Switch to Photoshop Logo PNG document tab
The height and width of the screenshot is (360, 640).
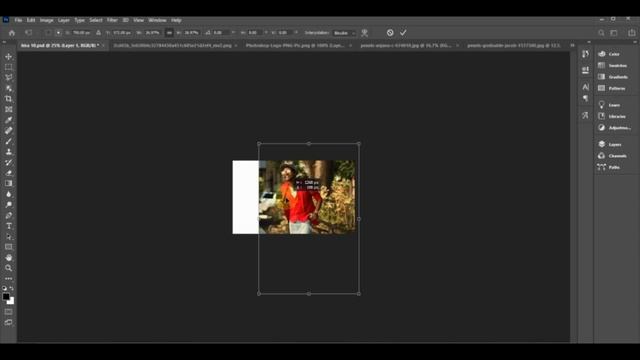(x=295, y=46)
